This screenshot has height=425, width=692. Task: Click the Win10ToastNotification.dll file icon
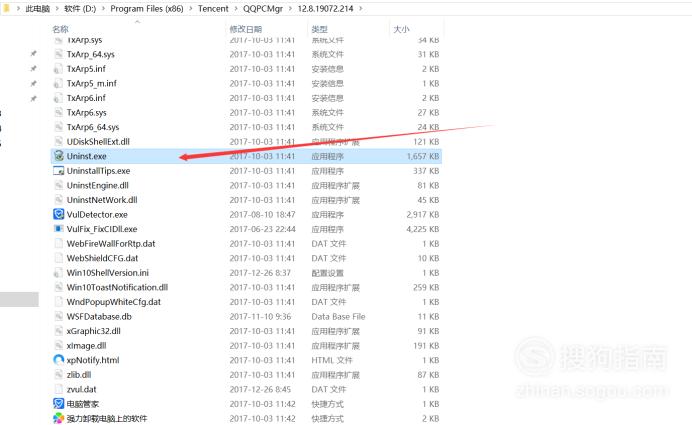pos(58,287)
